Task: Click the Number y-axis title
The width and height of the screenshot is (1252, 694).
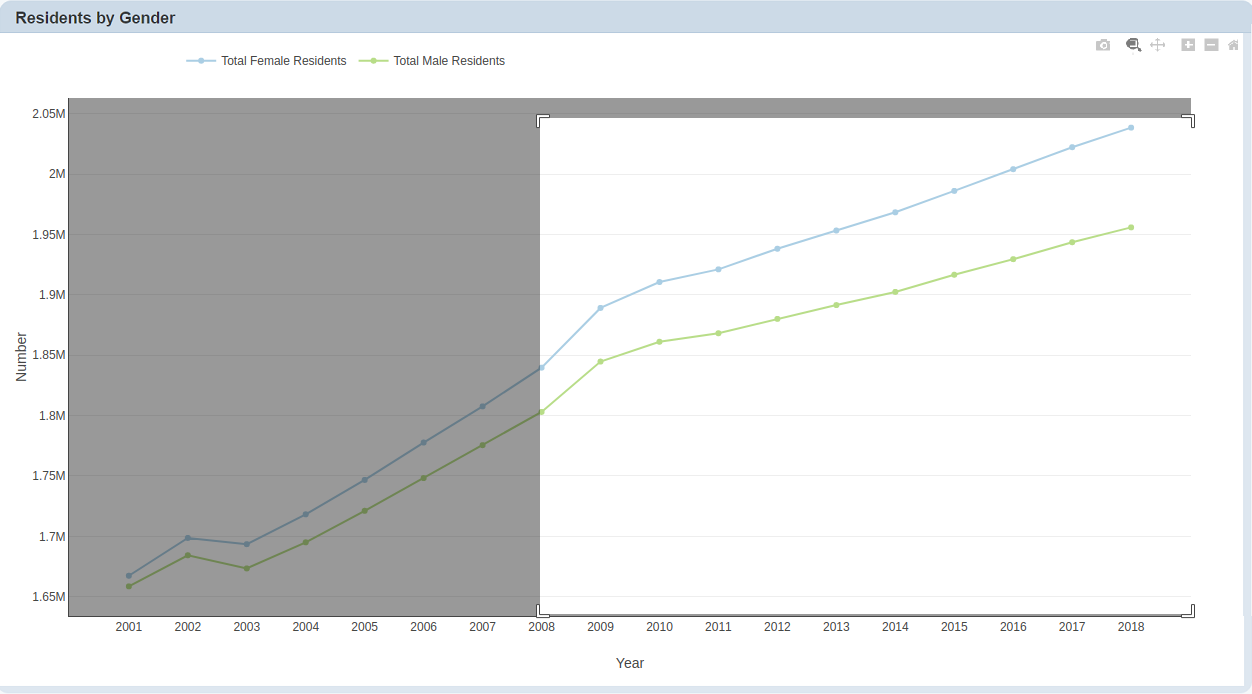Action: [x=21, y=356]
